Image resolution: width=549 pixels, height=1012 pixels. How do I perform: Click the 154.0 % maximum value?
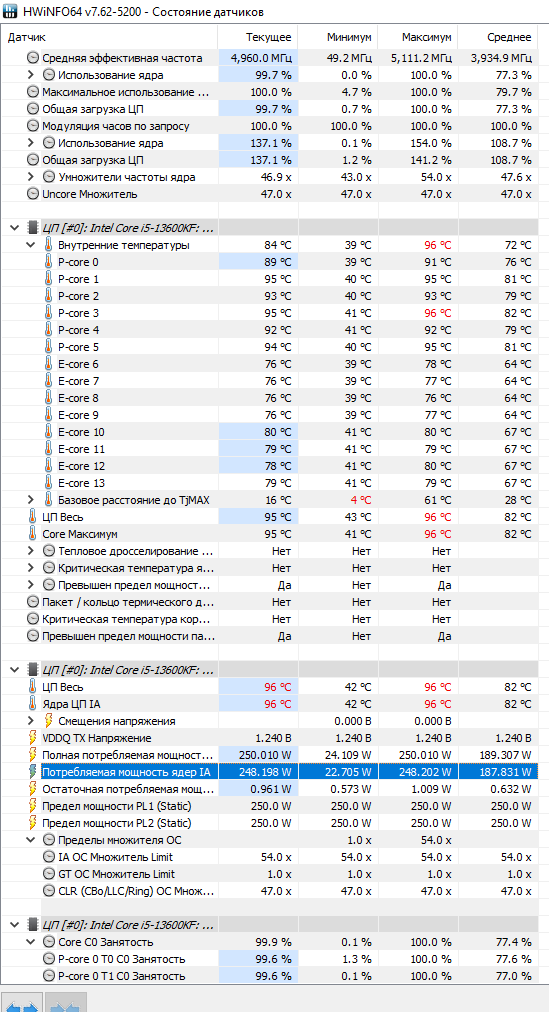coord(432,143)
